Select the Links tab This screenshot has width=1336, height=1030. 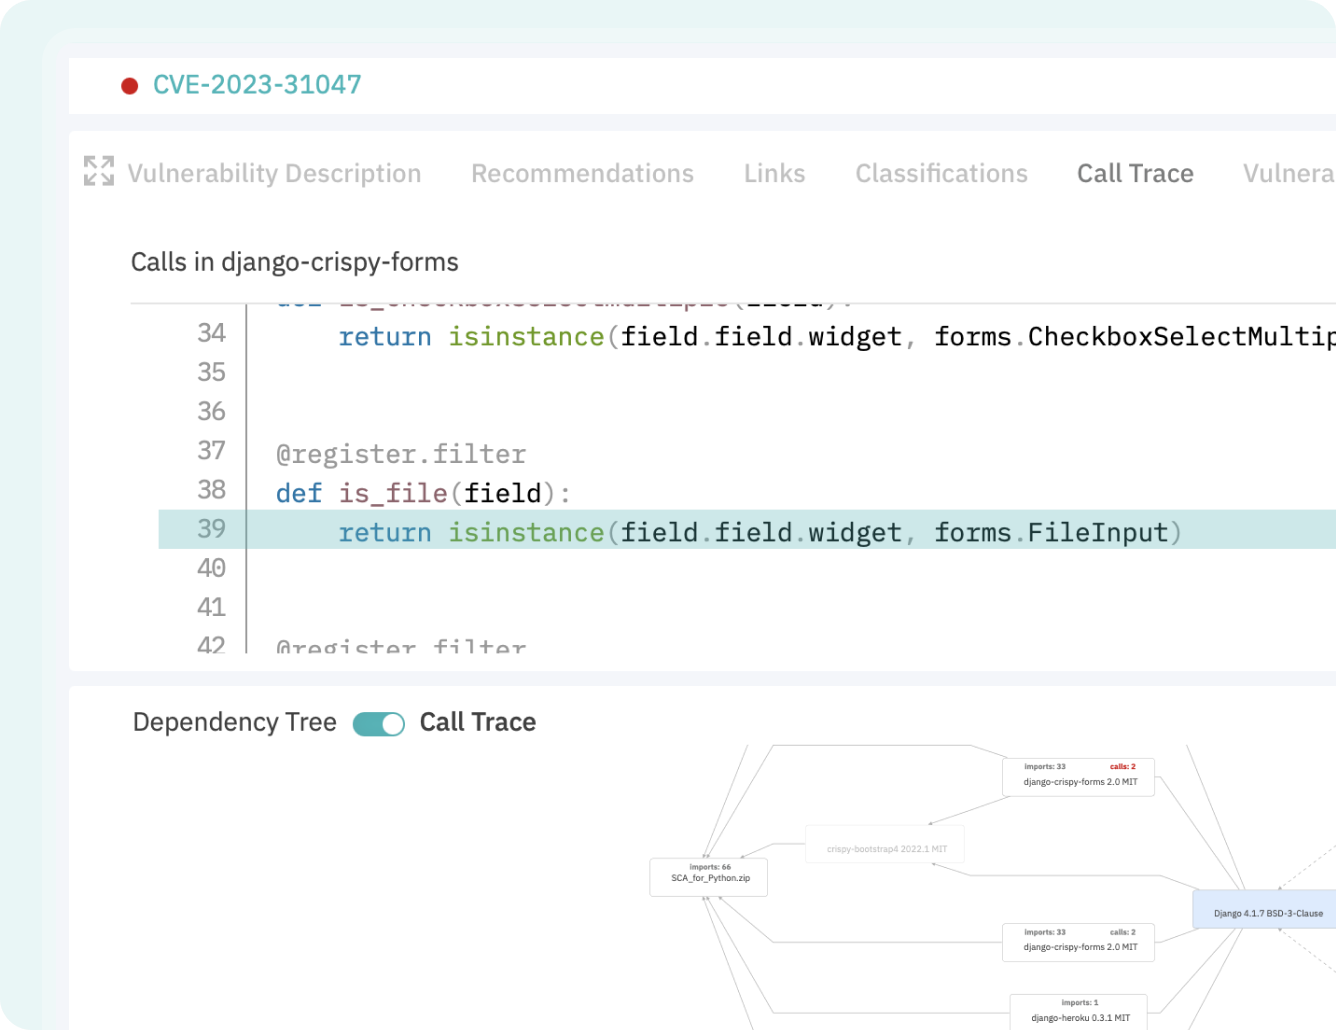pyautogui.click(x=774, y=173)
